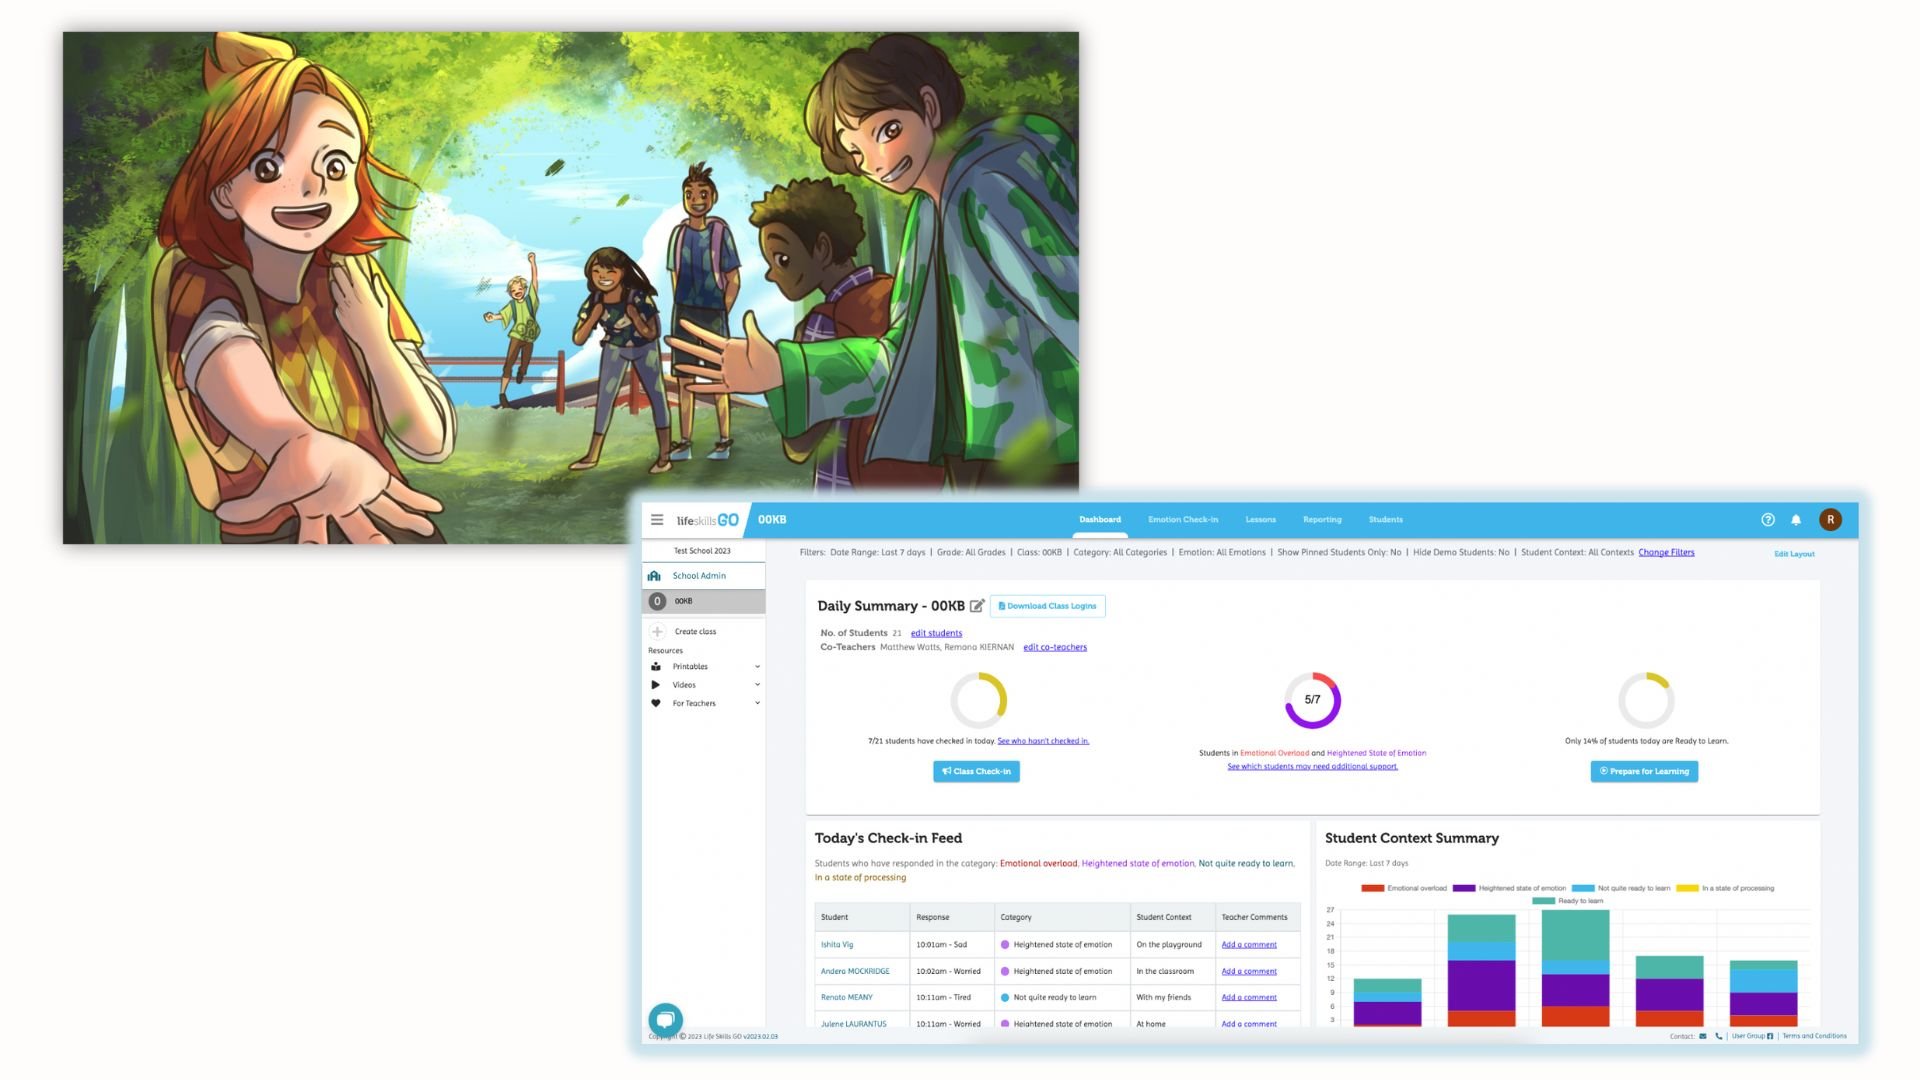Open the user avatar R menu
Screen dimensions: 1920x1080
tap(1830, 520)
